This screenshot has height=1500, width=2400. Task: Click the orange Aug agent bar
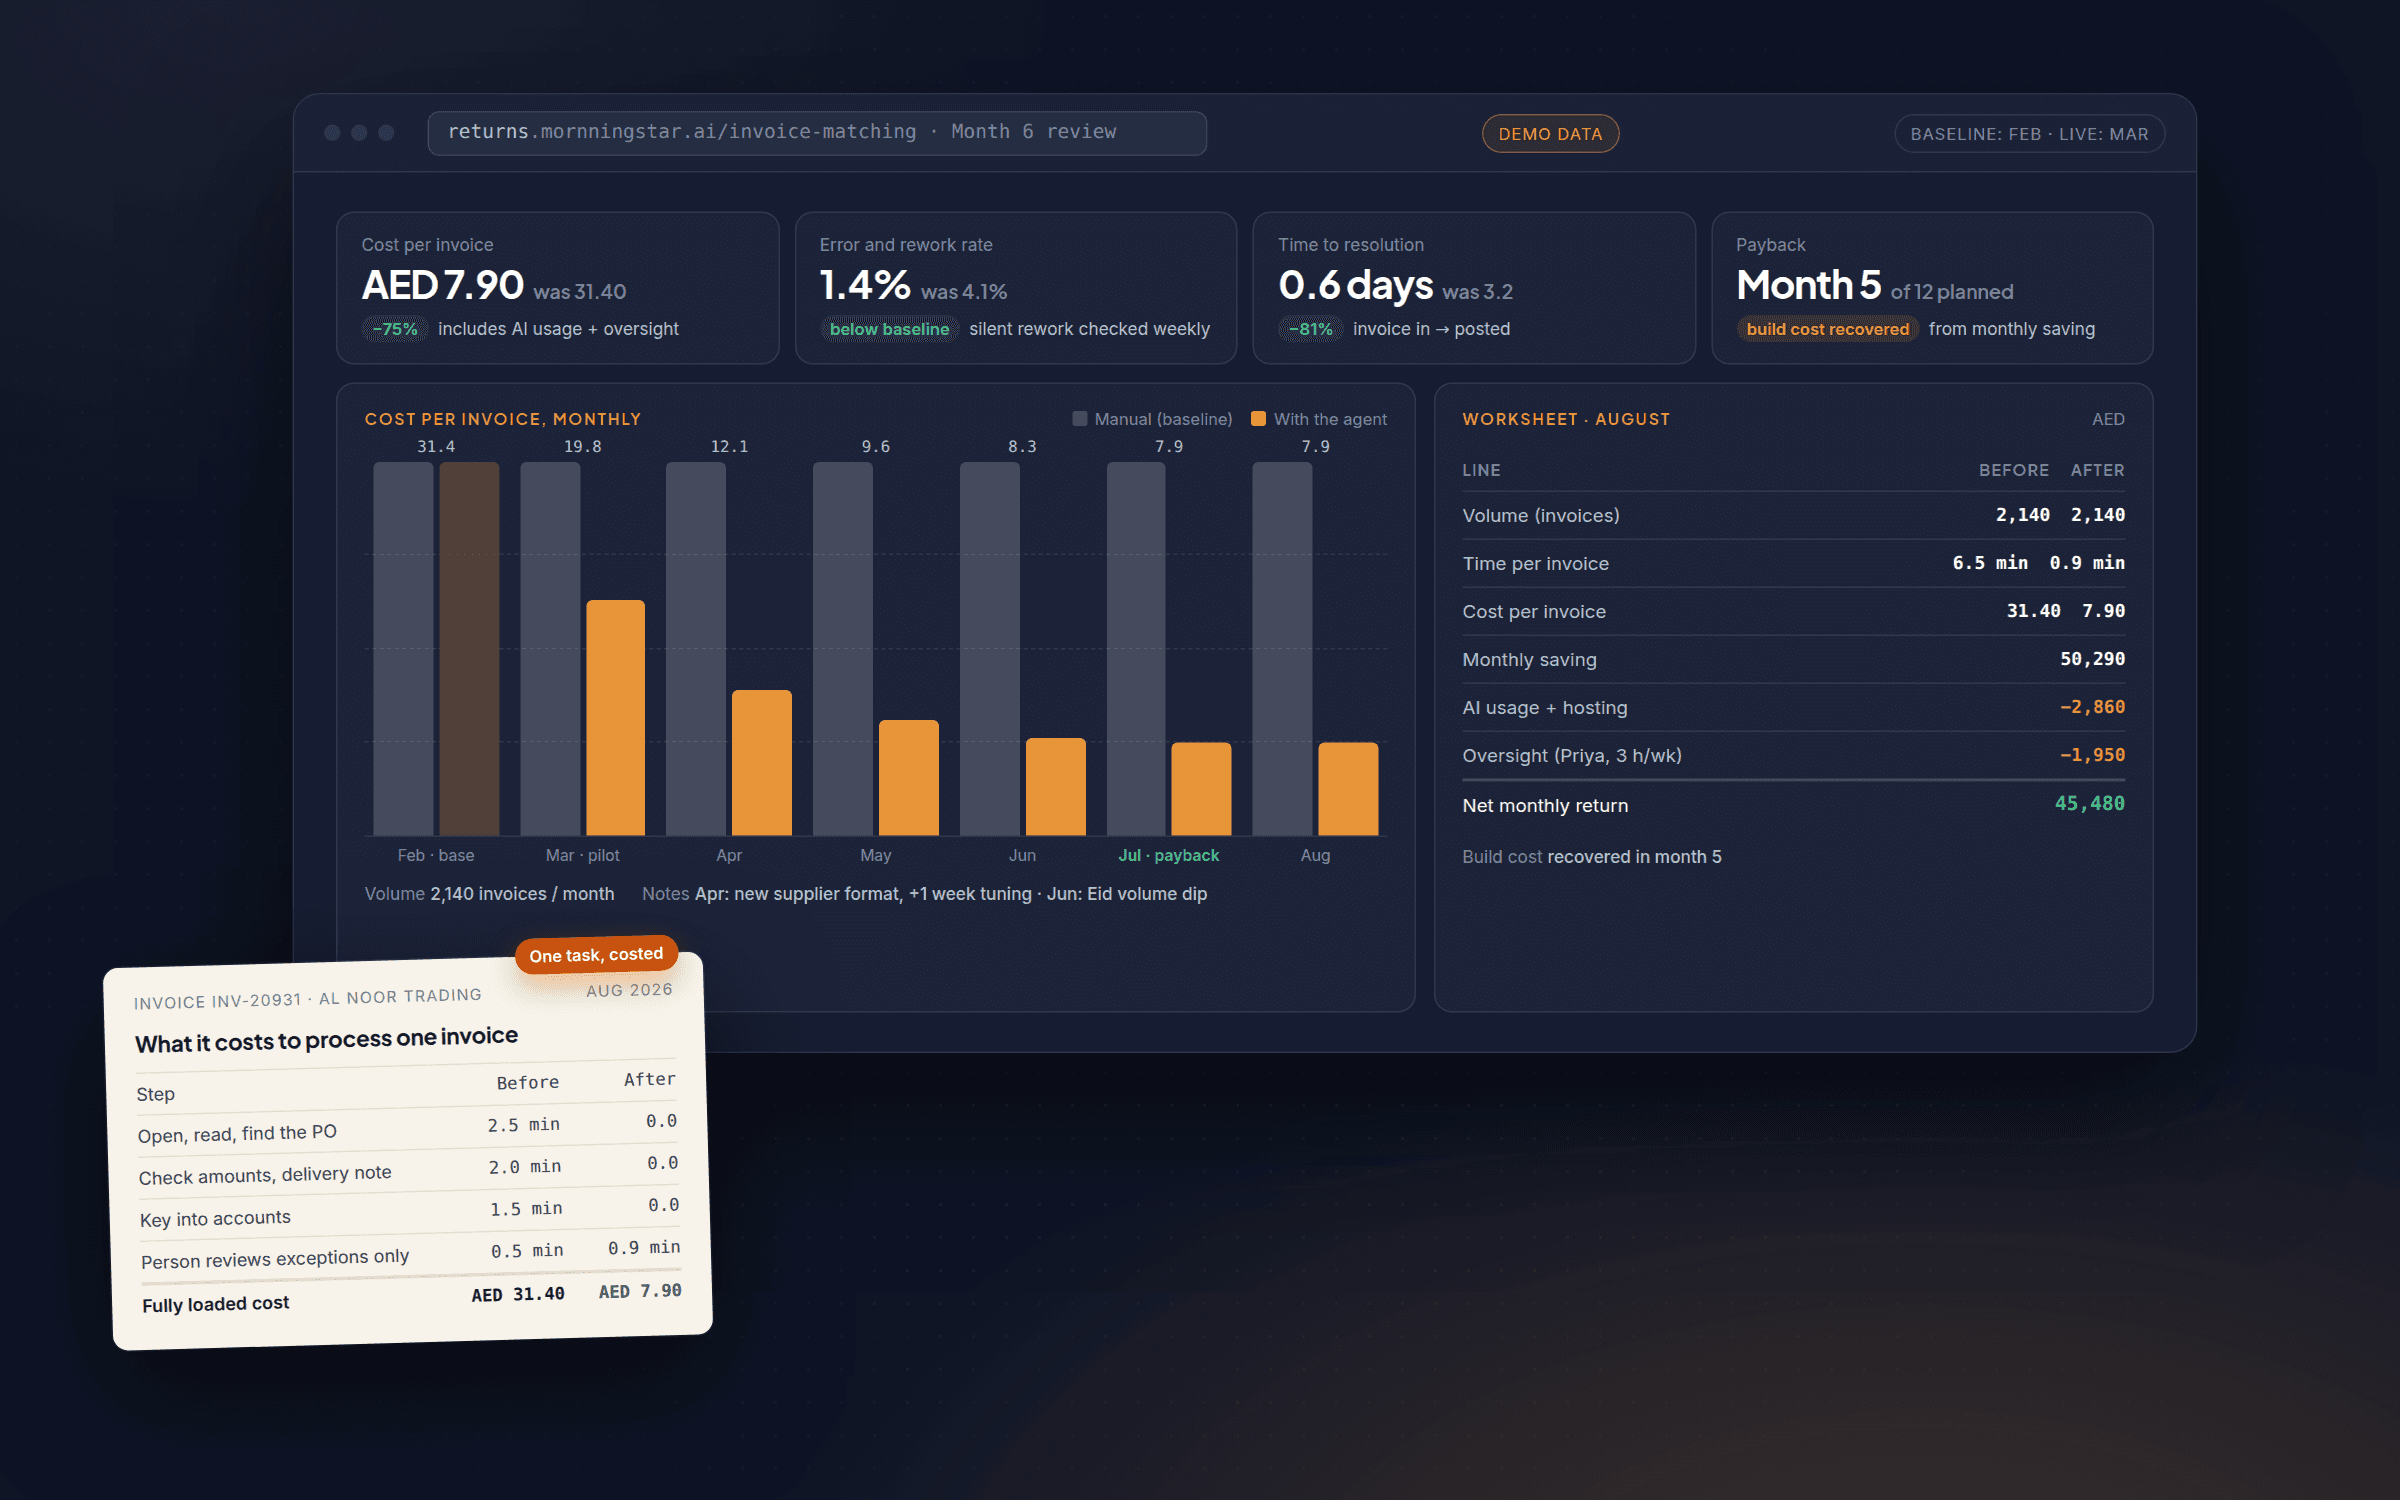tap(1348, 788)
